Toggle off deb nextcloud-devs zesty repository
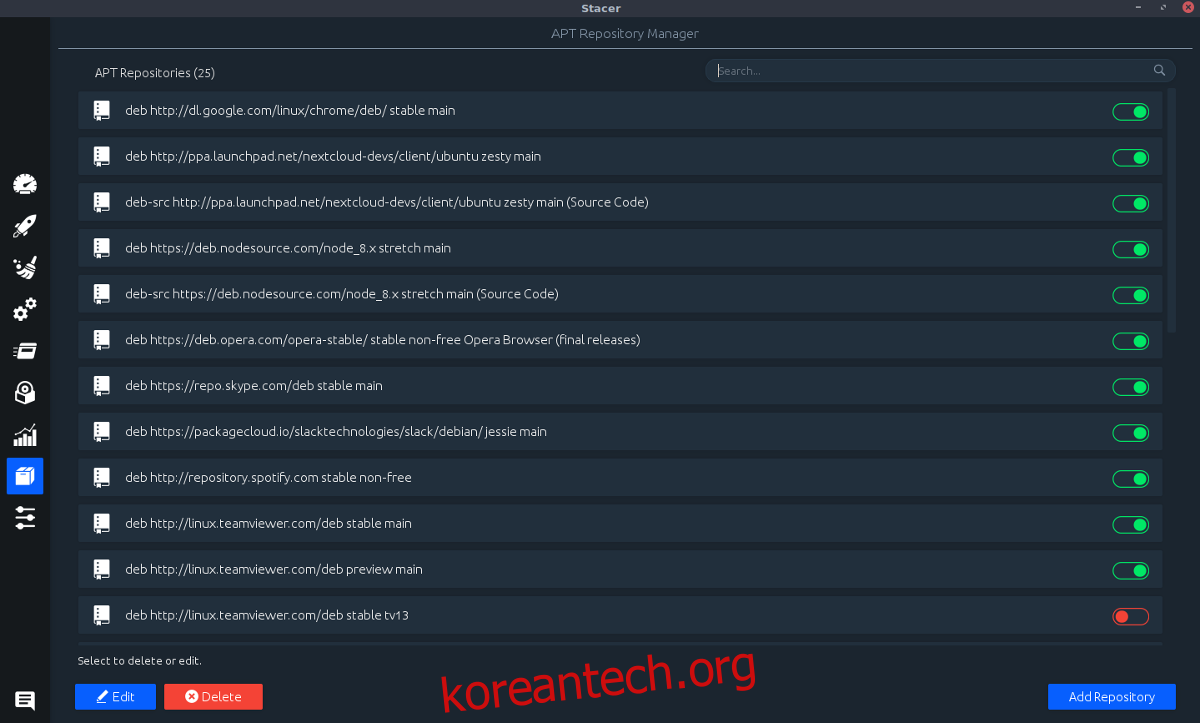The image size is (1200, 723). [x=1131, y=158]
